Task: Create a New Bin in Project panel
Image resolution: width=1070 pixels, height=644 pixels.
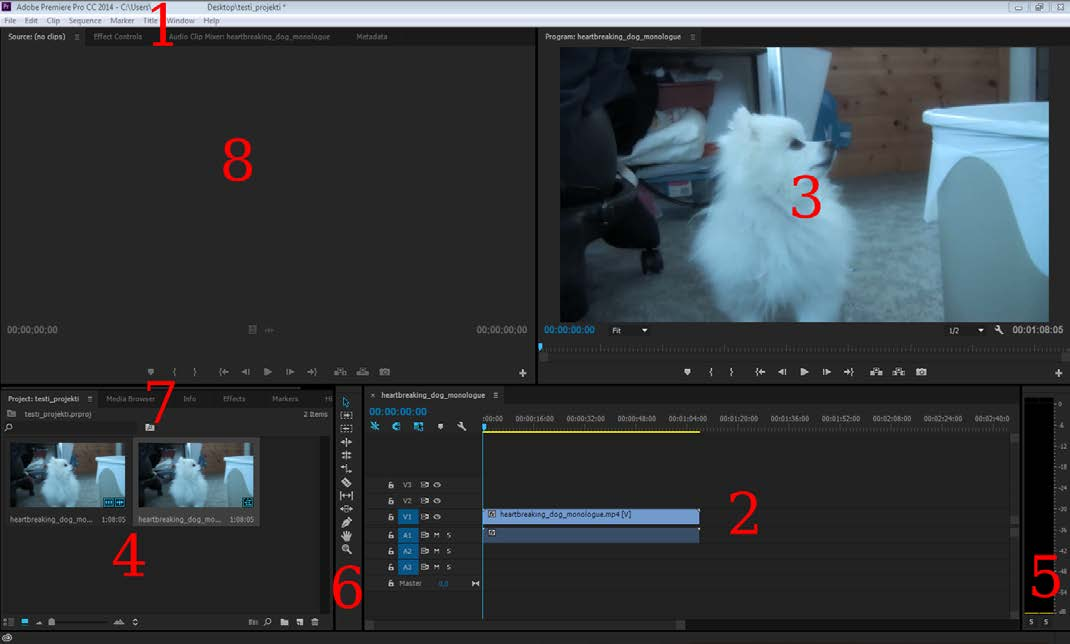Action: click(284, 622)
